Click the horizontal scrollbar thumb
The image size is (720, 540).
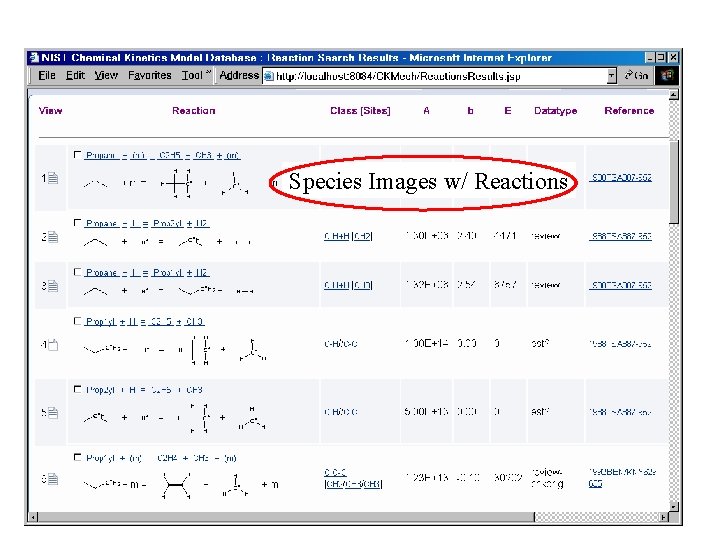click(x=287, y=517)
